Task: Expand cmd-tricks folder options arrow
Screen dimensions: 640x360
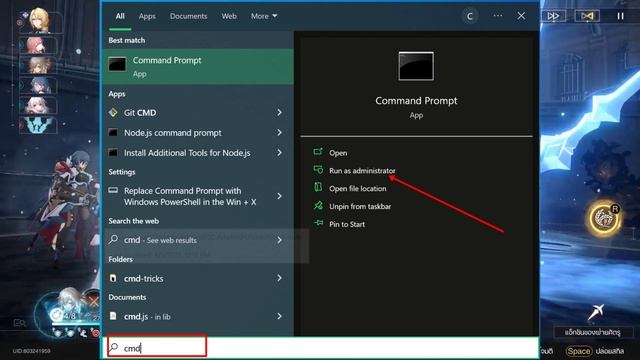Action: tap(280, 278)
